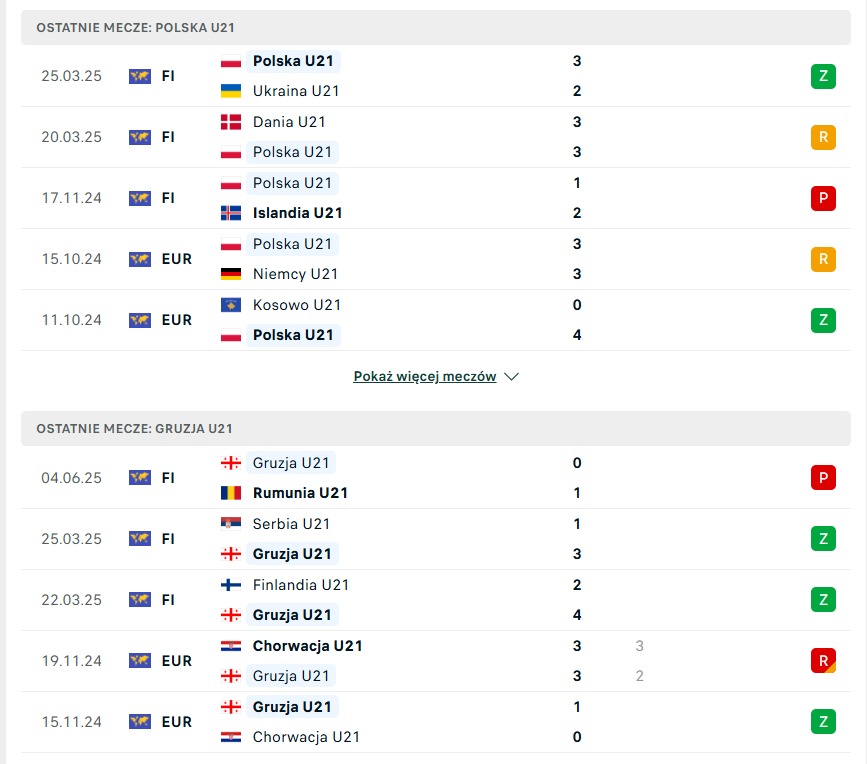Viewport: 867px width, 764px height.
Task: Expand the Pokaż więcej meczów chevron
Action: [512, 376]
